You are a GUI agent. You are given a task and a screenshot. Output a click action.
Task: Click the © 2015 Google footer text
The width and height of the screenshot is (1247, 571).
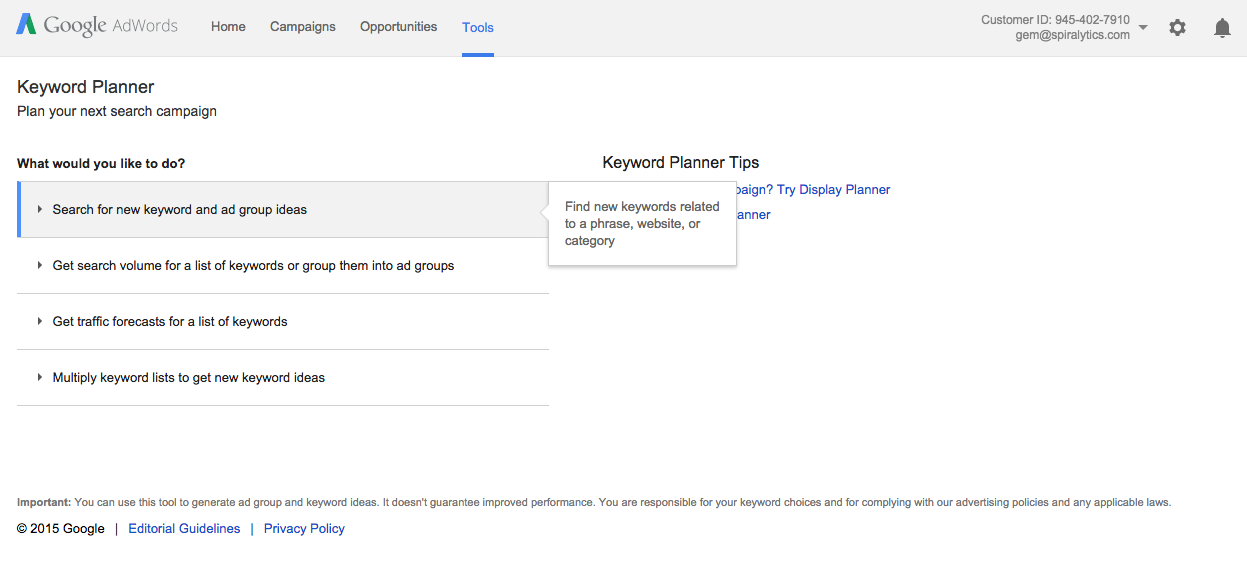(61, 529)
